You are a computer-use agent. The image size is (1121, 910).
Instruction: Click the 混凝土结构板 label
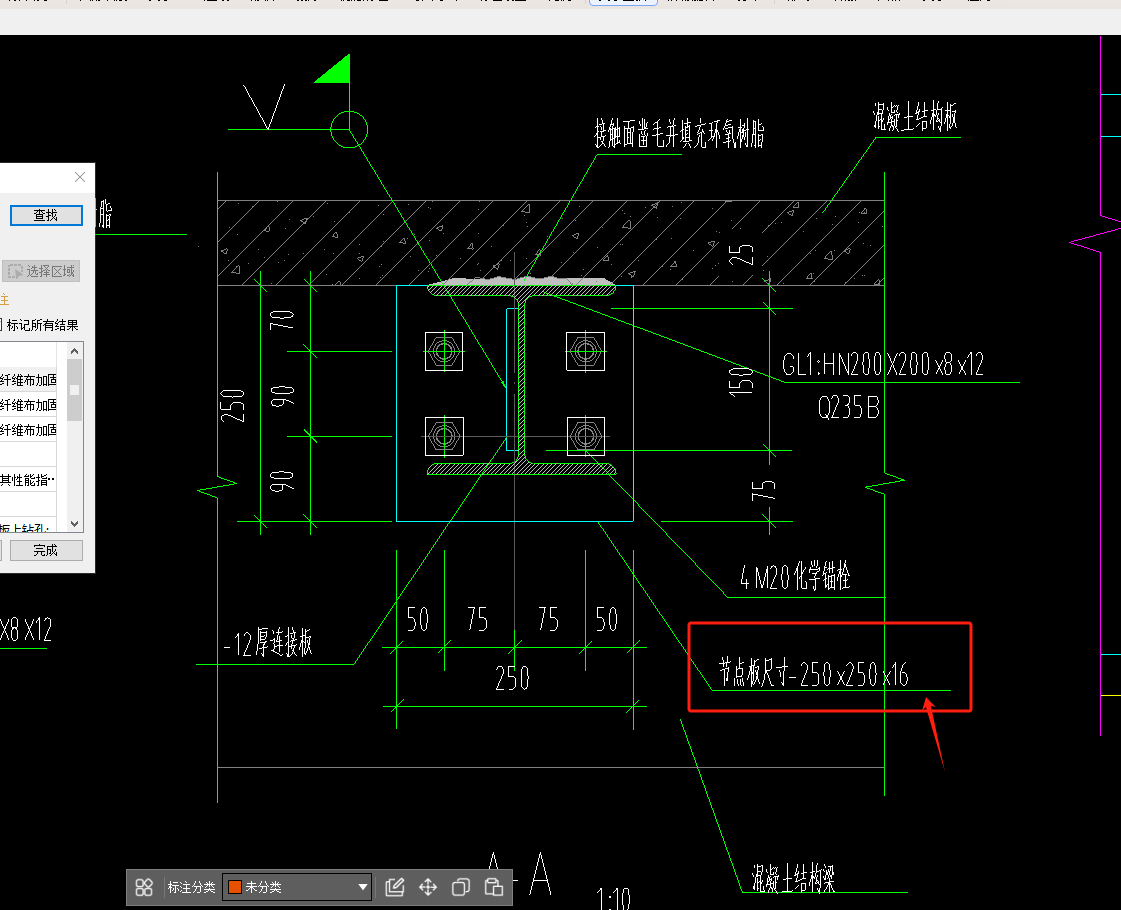point(915,117)
